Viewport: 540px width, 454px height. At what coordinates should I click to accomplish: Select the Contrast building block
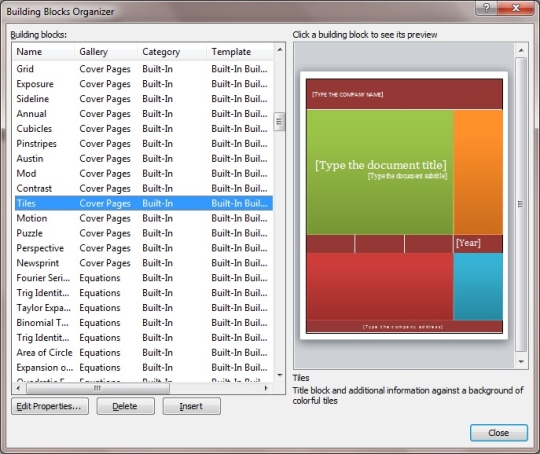[x=144, y=188]
